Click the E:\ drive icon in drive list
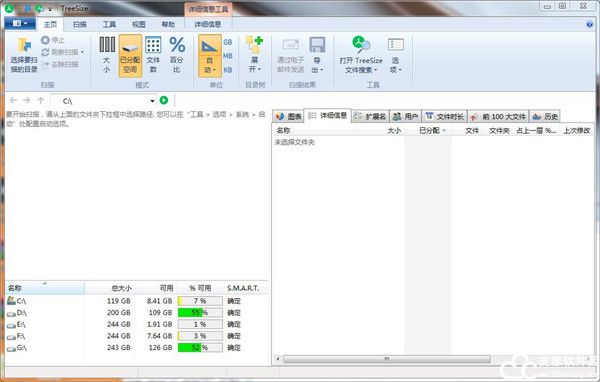 coord(11,325)
